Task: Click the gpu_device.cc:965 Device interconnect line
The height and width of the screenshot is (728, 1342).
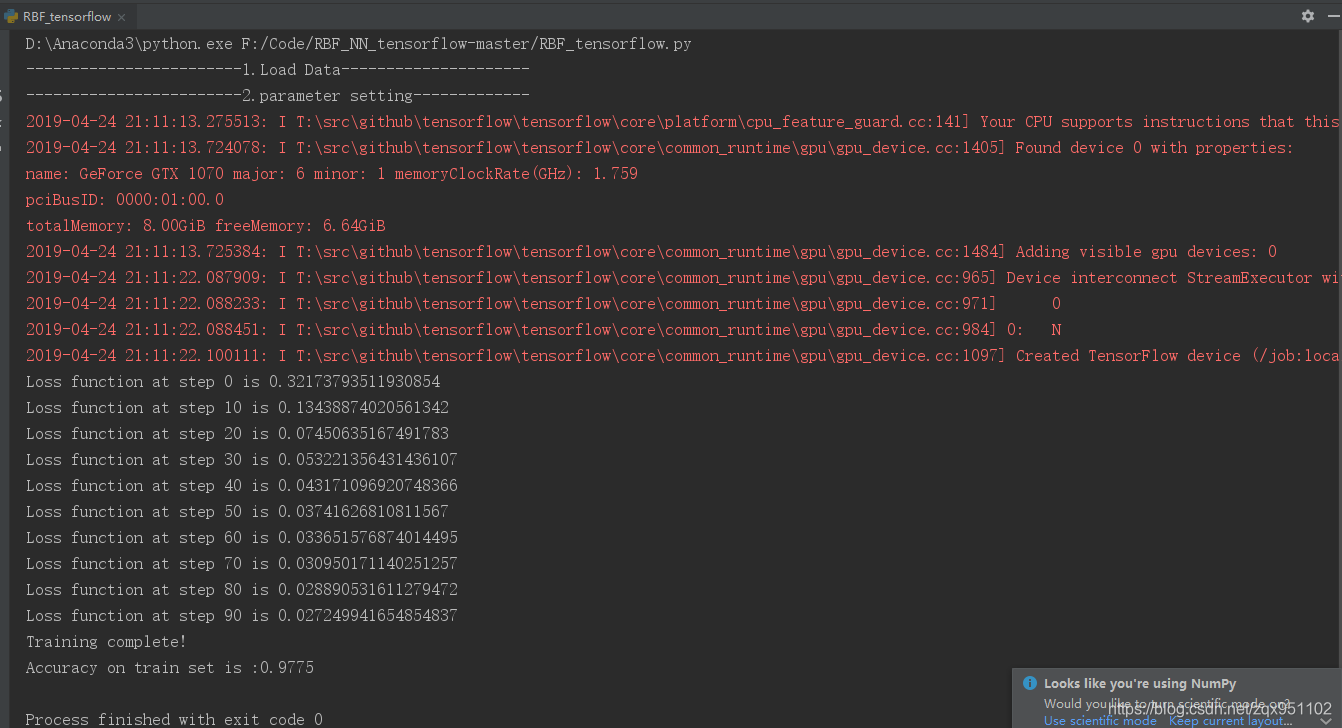Action: [682, 278]
